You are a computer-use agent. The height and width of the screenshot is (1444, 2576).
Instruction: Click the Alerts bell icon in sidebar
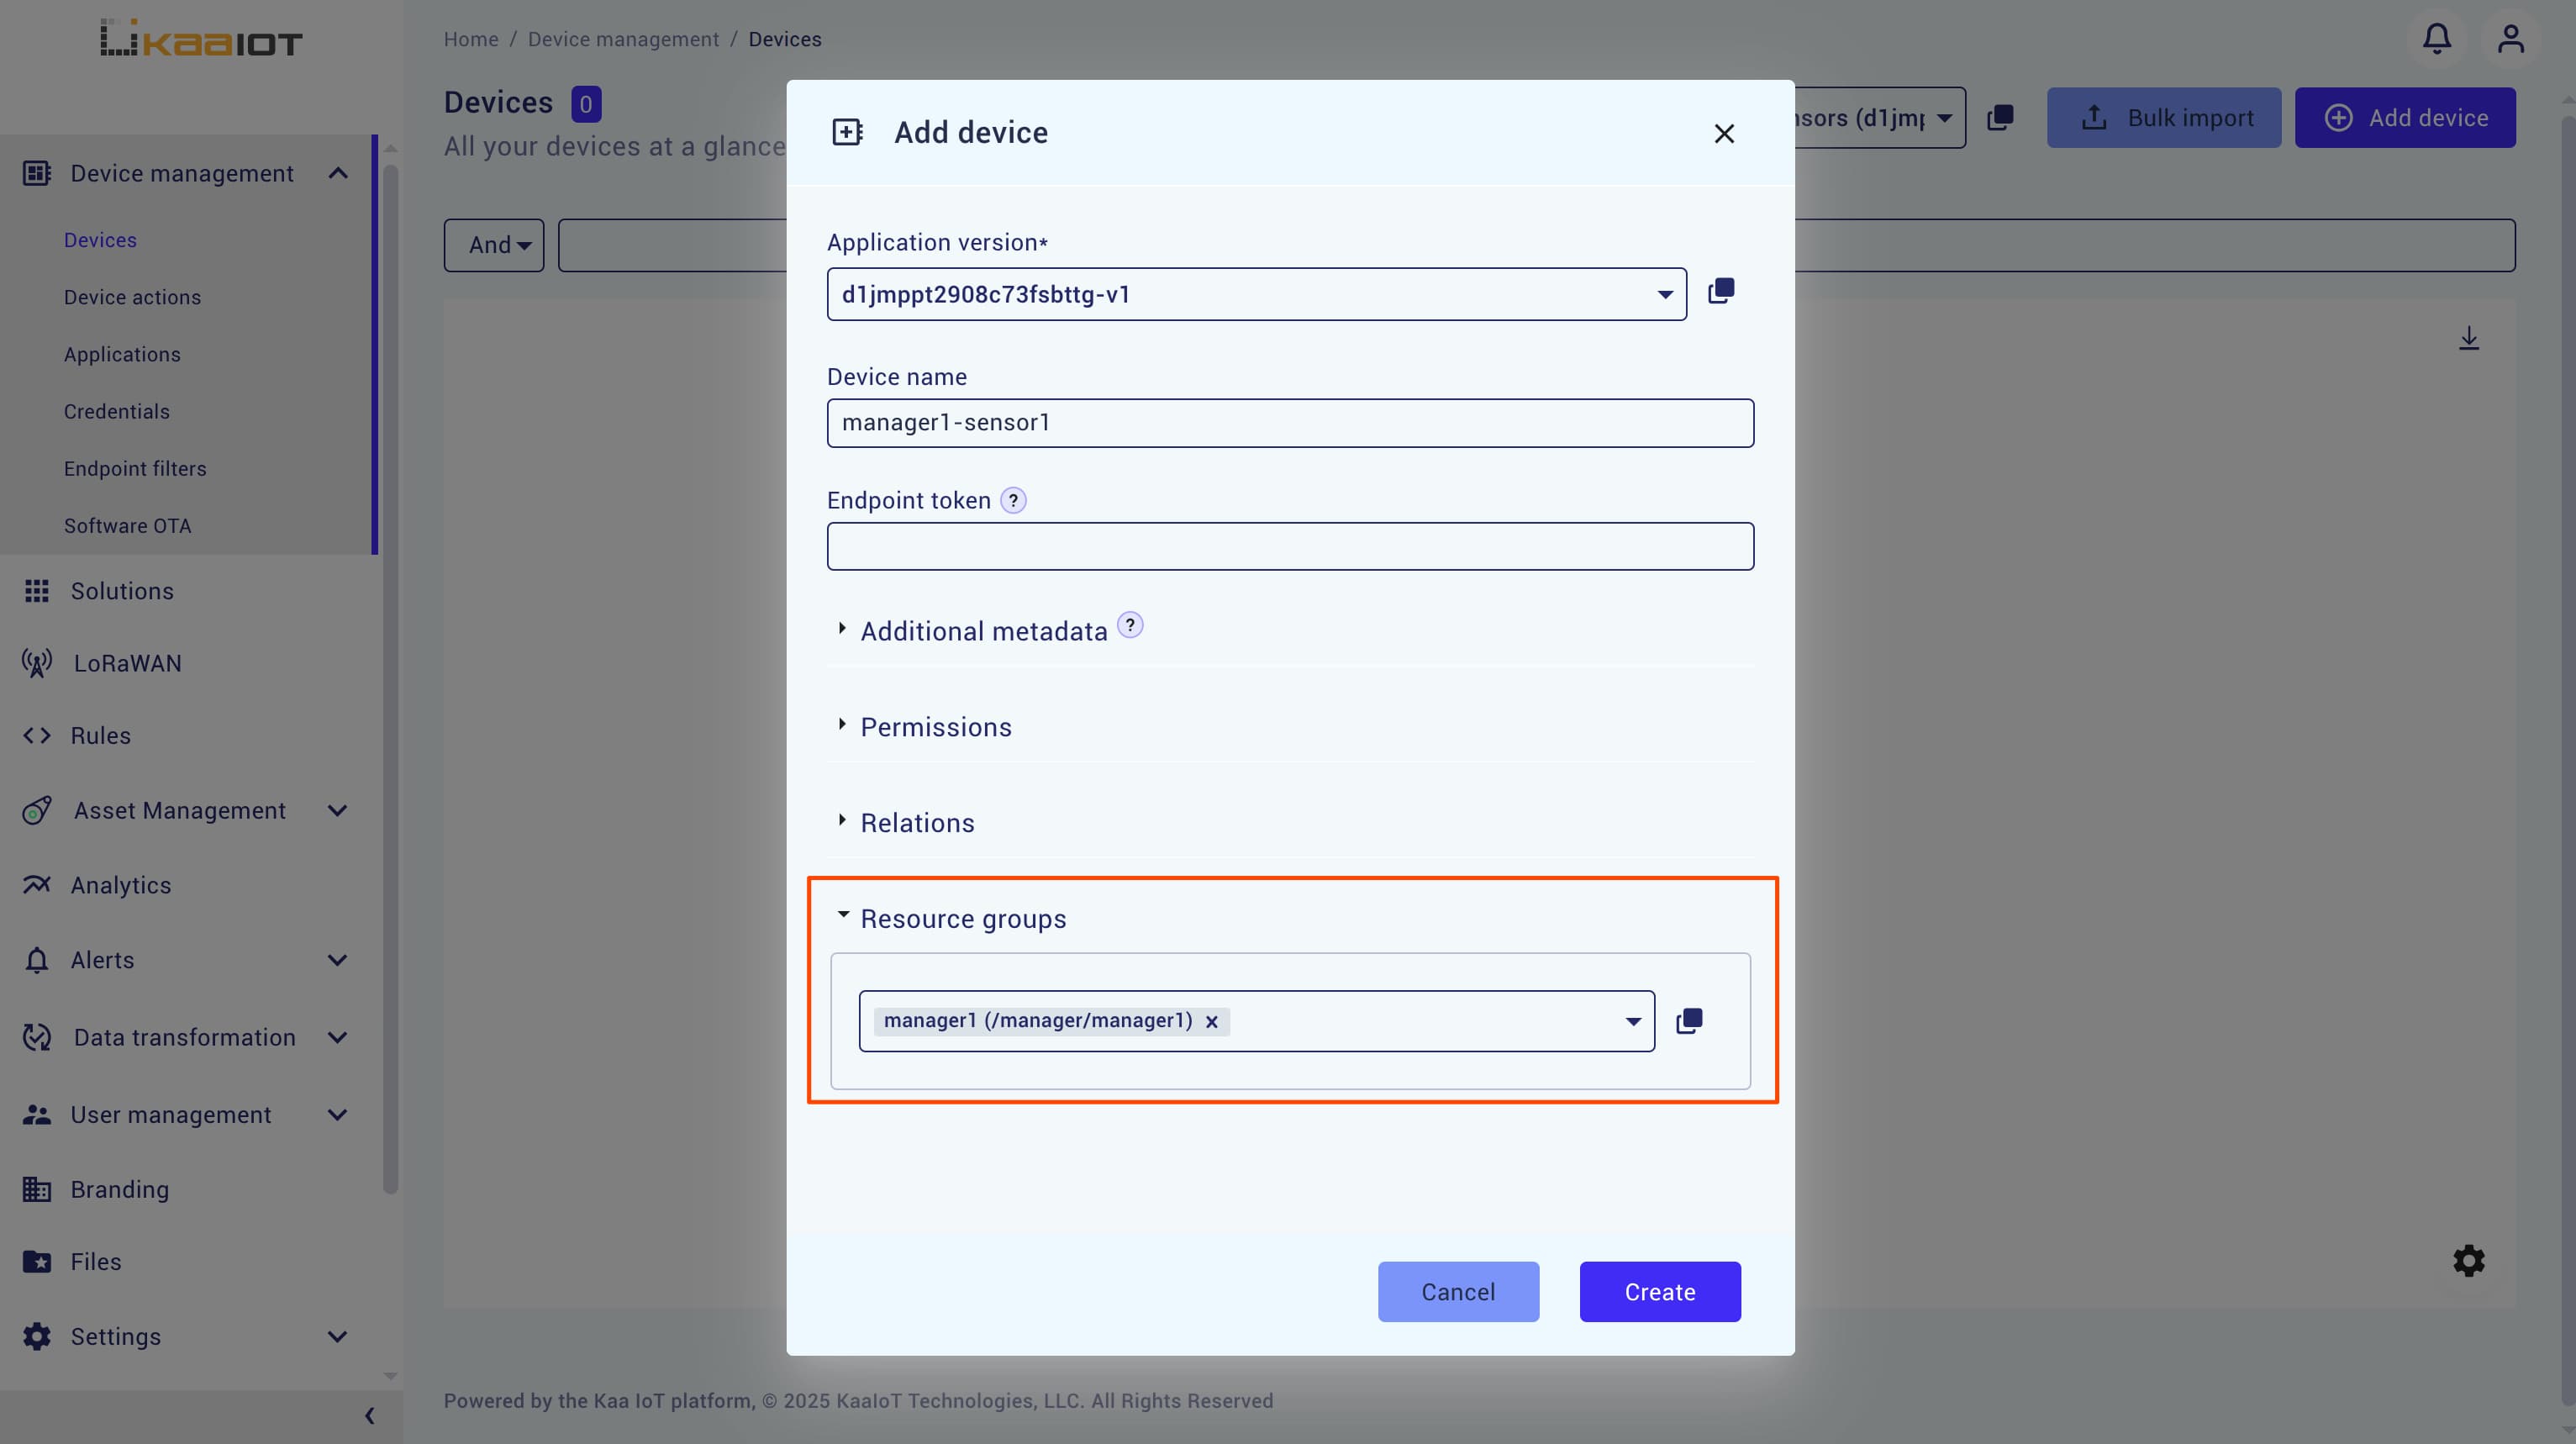point(37,960)
